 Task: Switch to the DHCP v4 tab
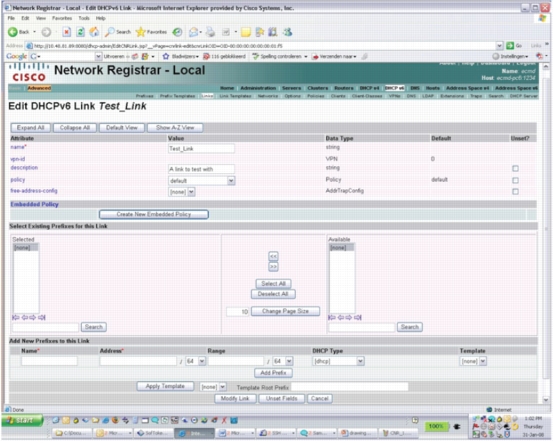[x=369, y=88]
